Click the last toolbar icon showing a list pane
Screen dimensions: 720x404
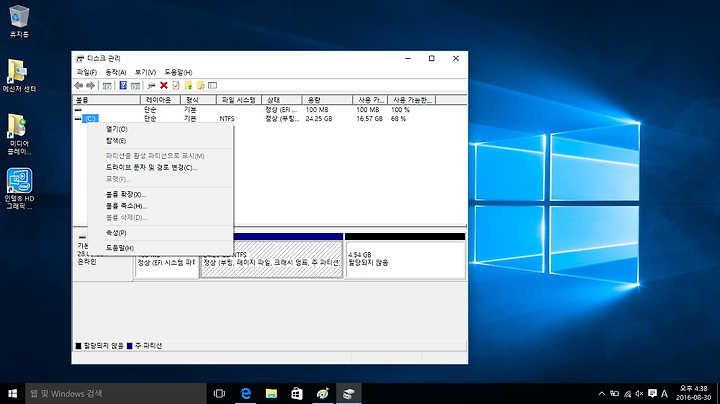[212, 85]
